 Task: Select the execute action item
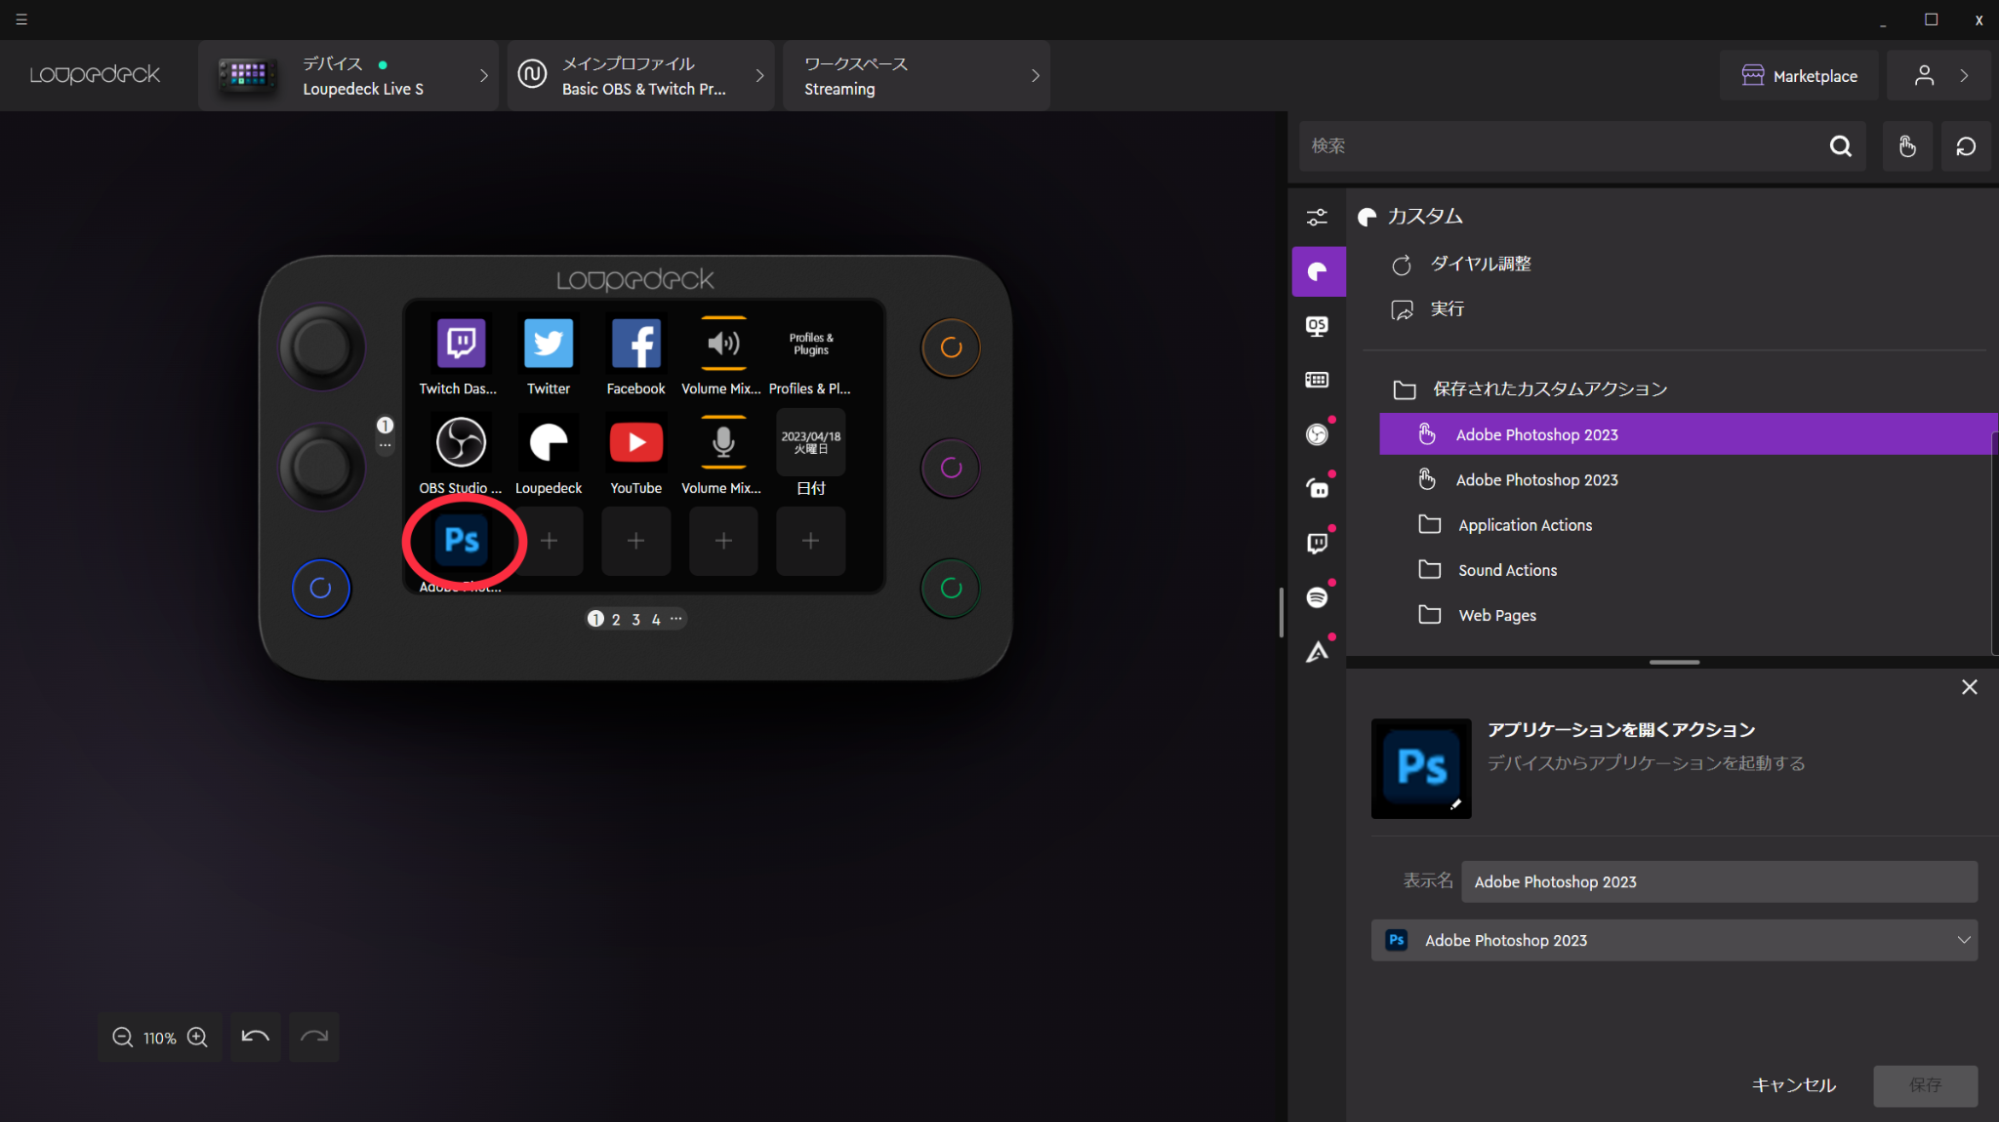pyautogui.click(x=1427, y=309)
